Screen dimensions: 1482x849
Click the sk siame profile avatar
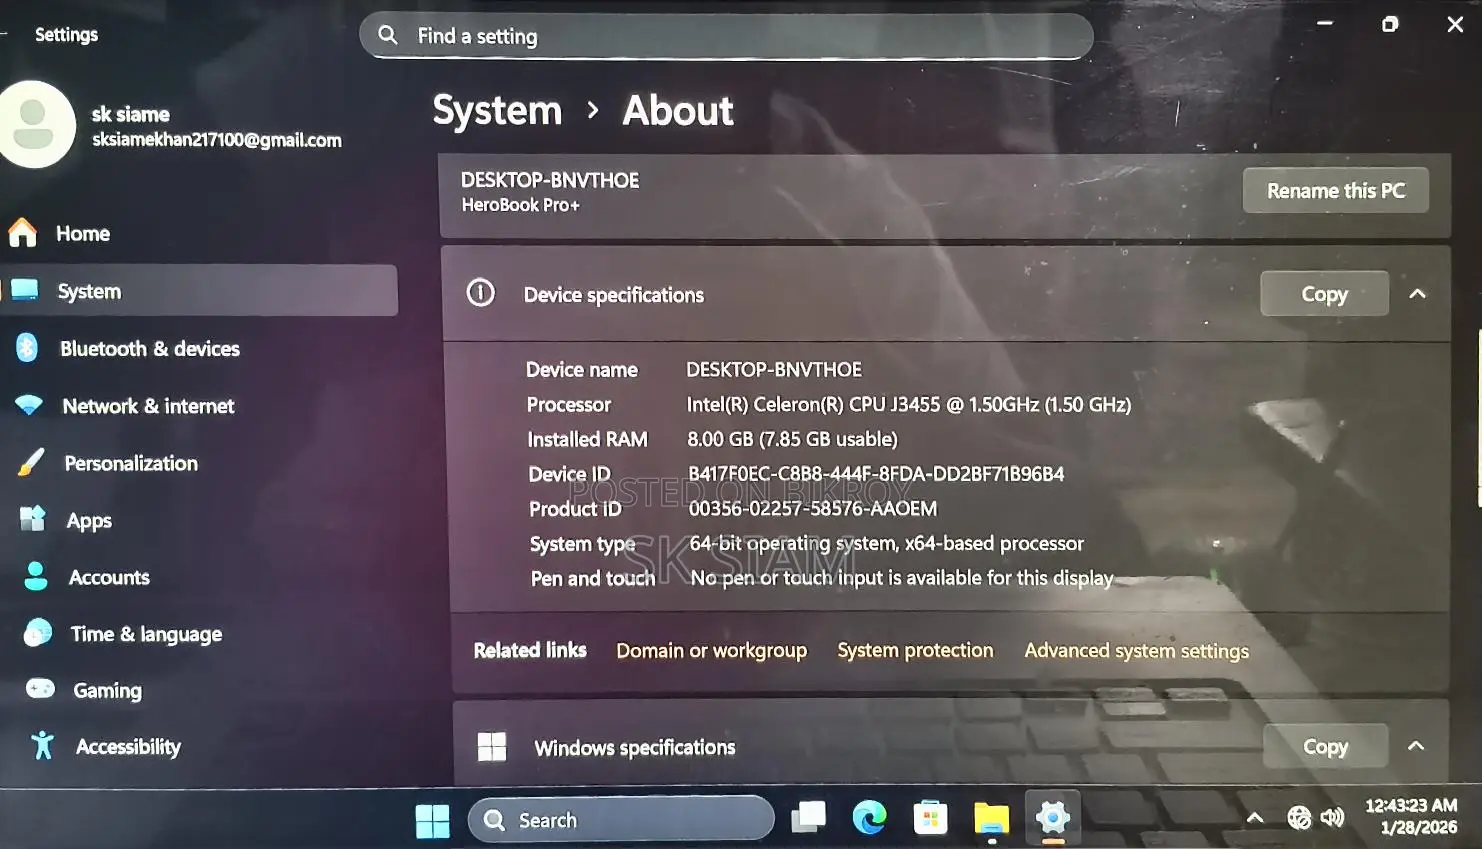pos(34,125)
